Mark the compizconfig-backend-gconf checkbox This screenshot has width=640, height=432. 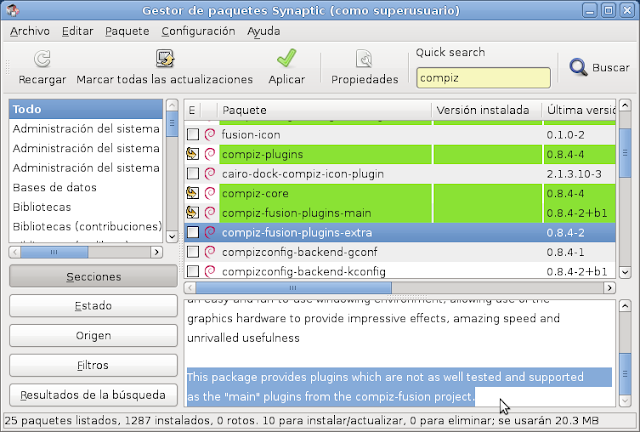pyautogui.click(x=193, y=252)
